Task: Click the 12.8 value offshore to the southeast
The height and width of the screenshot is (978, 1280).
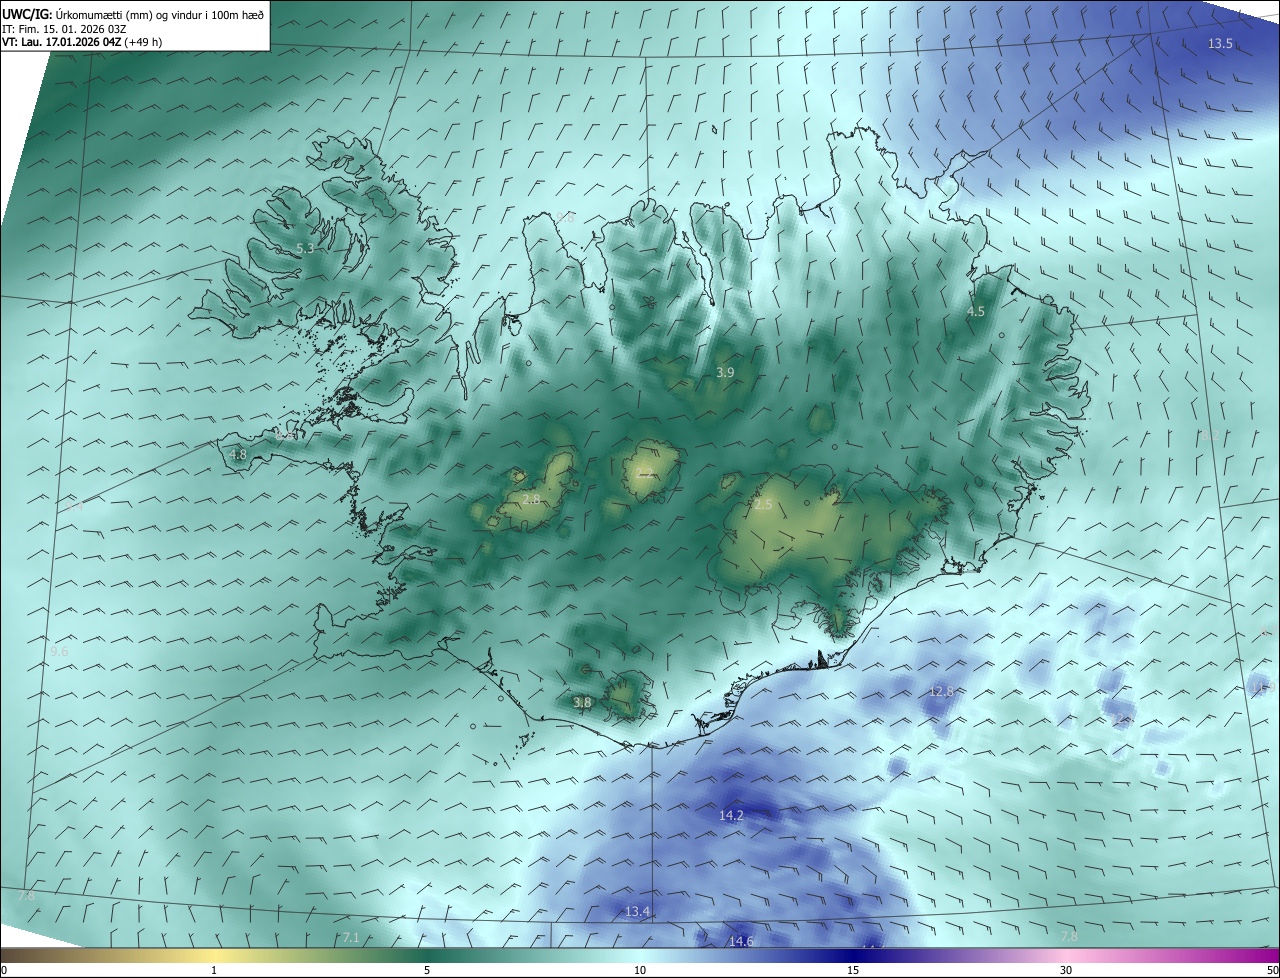Action: point(941,692)
